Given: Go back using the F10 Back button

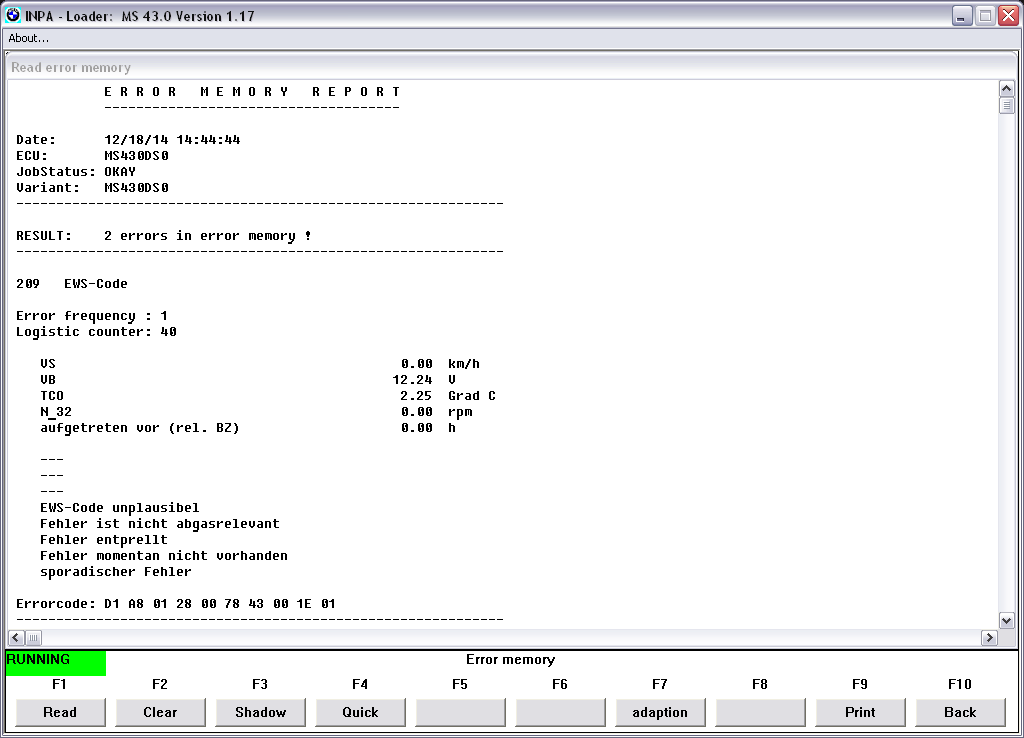Looking at the screenshot, I should [960, 712].
